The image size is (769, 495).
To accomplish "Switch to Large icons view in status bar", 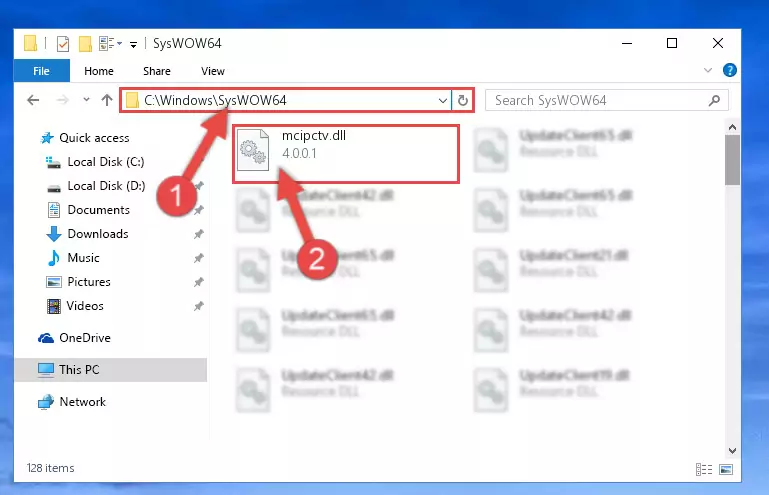I will 726,469.
